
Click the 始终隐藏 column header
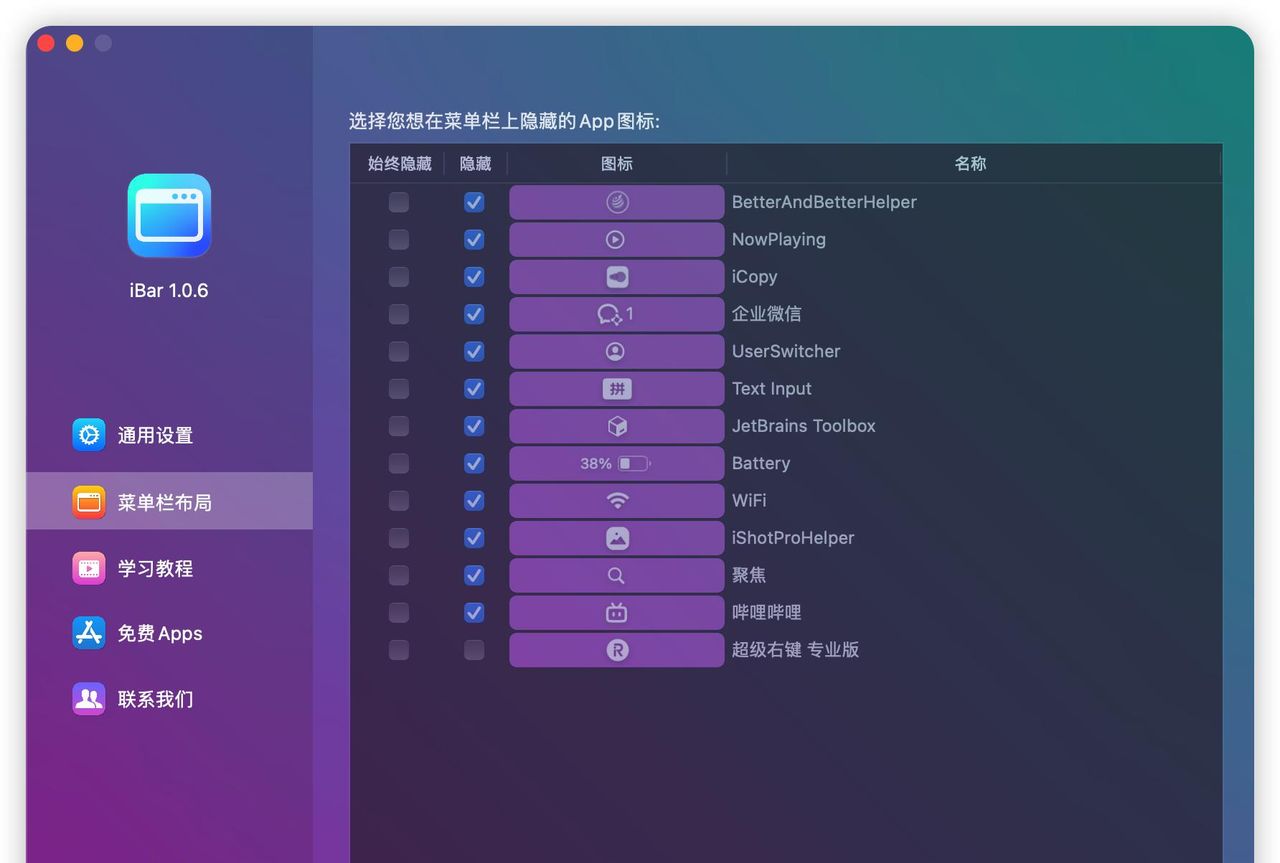pyautogui.click(x=399, y=164)
